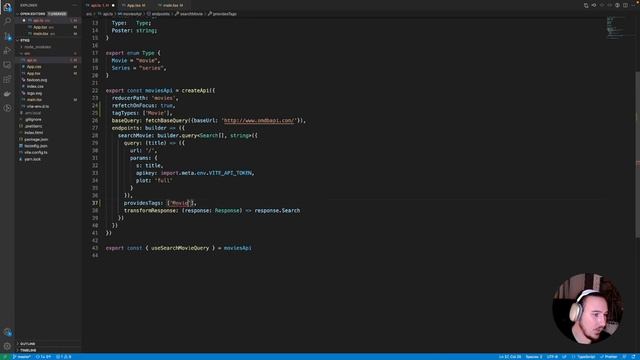Screen dimensions: 640x360
Task: Open the Explorer view in the activity bar
Action: click(x=7, y=7)
